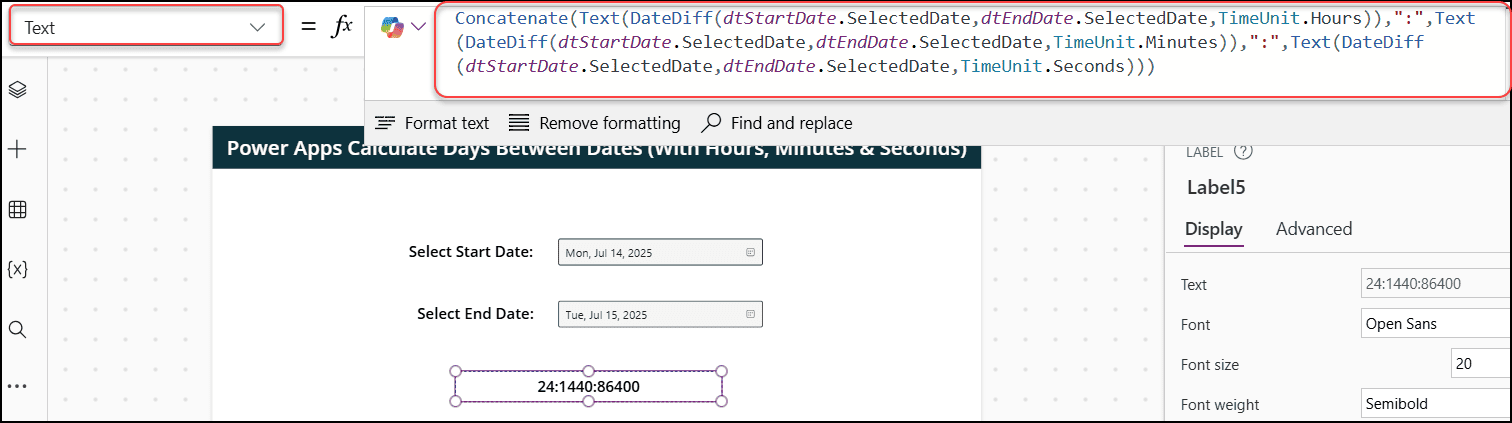Viewport: 1512px width, 423px height.
Task: Open the Search magnifier icon in sidebar
Action: click(17, 329)
